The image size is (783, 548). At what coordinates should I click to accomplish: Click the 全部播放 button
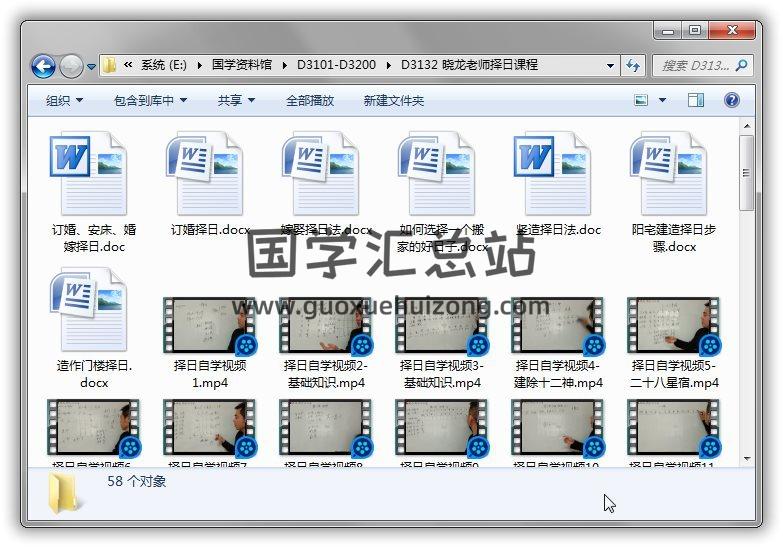(x=310, y=100)
